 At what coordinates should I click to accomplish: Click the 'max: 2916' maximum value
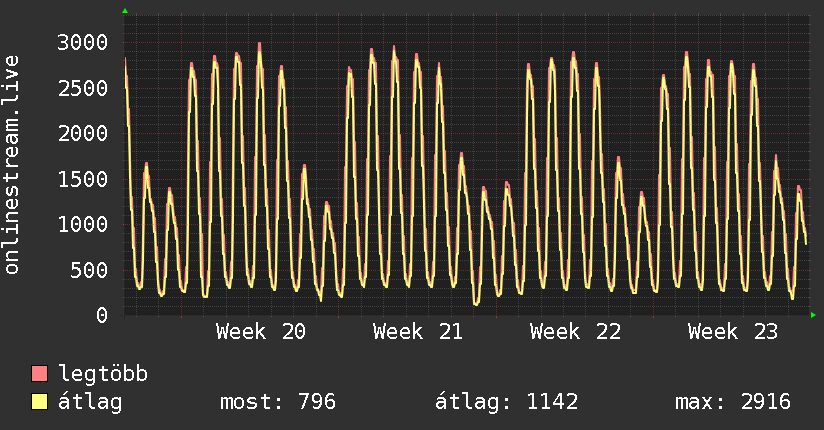733,402
